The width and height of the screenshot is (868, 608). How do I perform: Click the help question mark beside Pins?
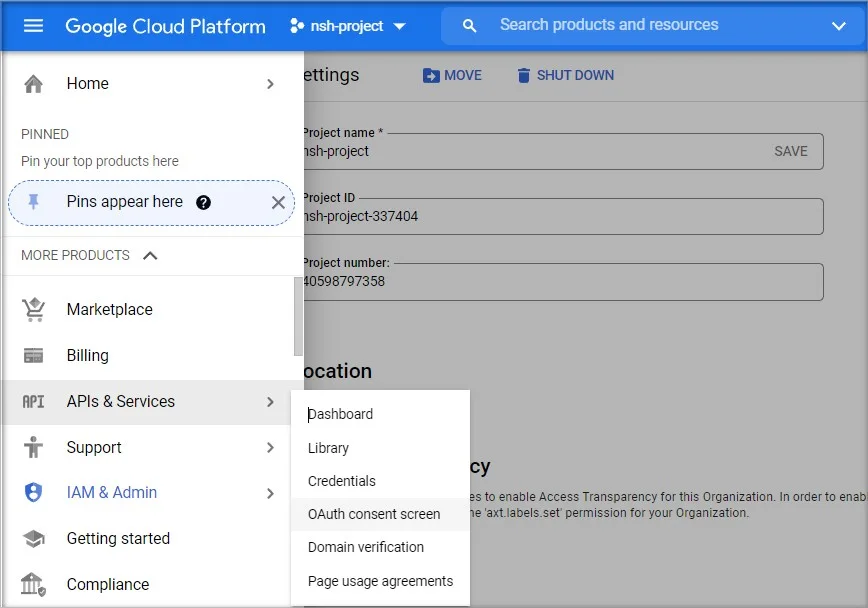203,203
